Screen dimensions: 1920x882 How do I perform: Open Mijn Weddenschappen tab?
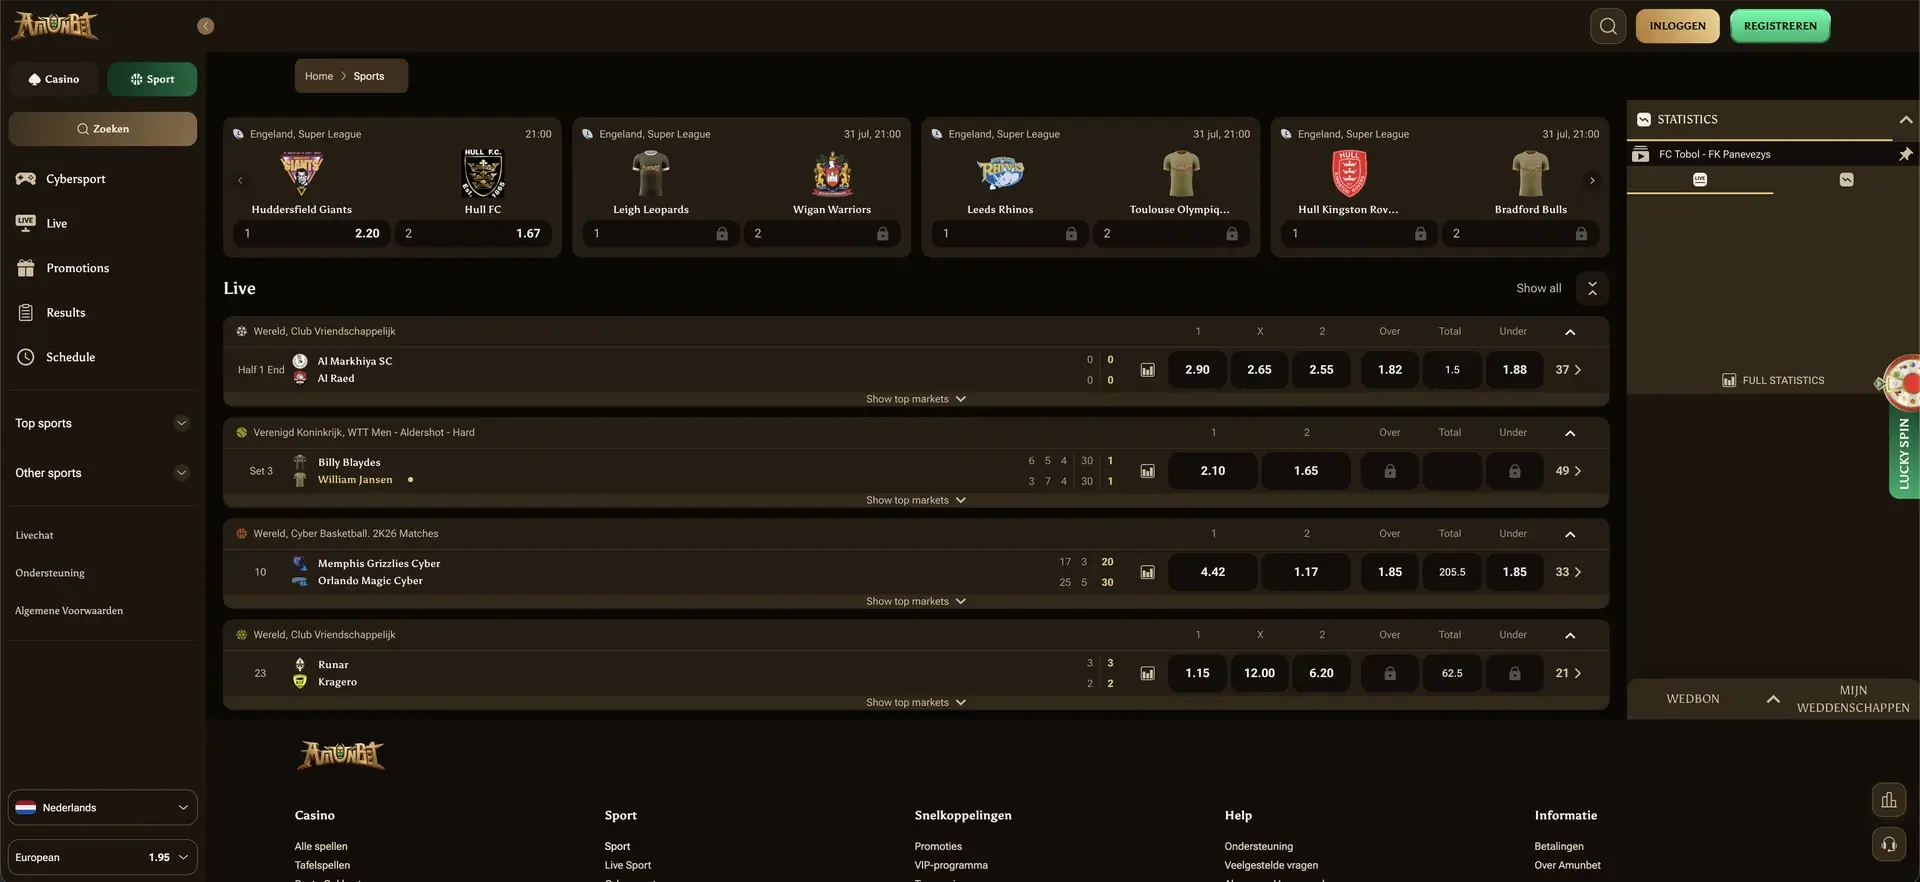tap(1853, 699)
